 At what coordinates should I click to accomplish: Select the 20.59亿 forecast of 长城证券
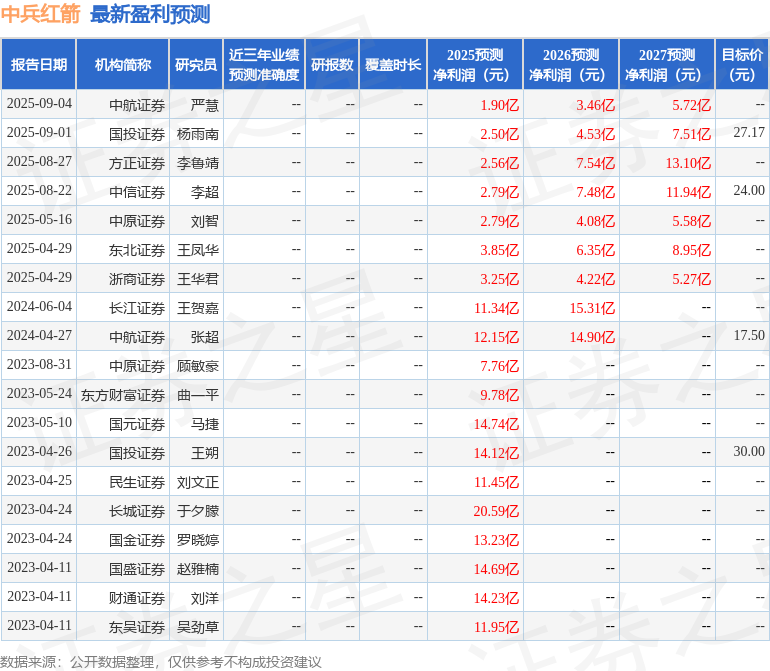point(496,511)
